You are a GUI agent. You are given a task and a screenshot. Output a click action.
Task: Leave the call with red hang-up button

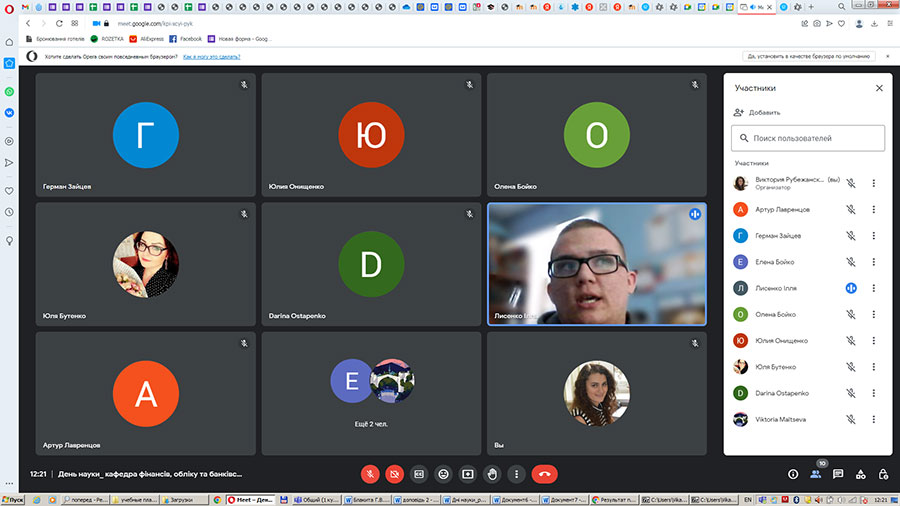(544, 474)
